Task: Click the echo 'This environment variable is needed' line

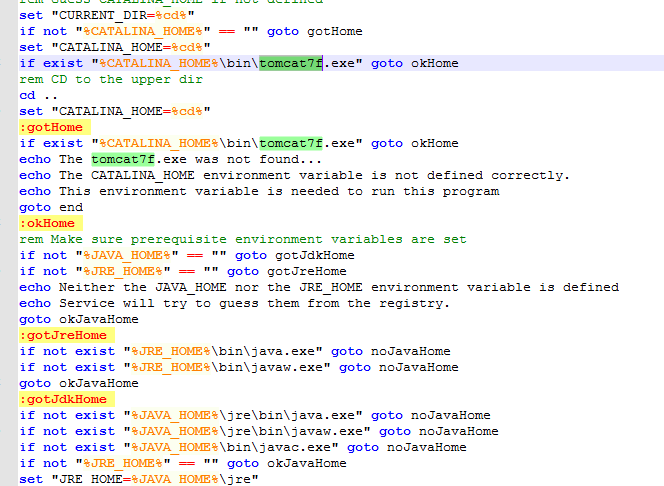Action: pyautogui.click(x=259, y=191)
